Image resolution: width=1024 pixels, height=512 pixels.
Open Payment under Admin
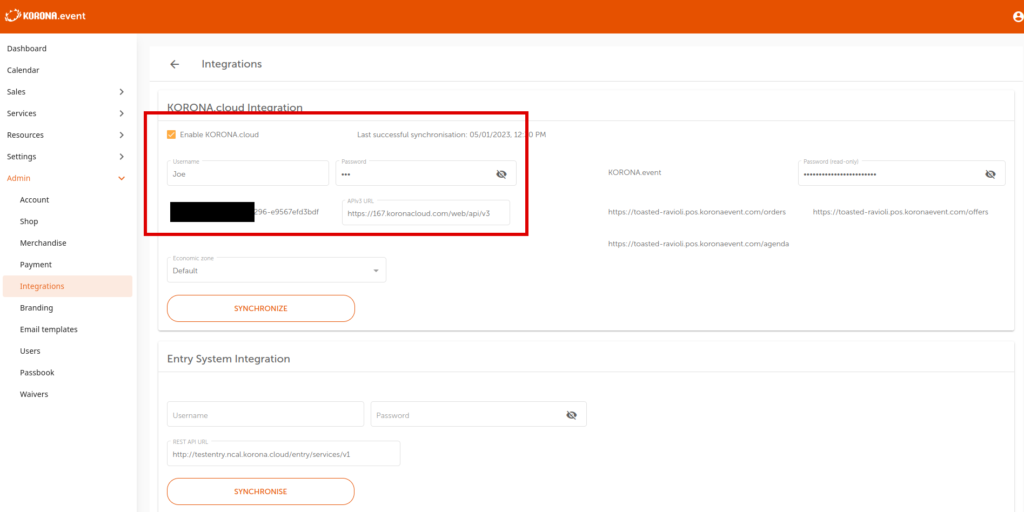point(36,264)
